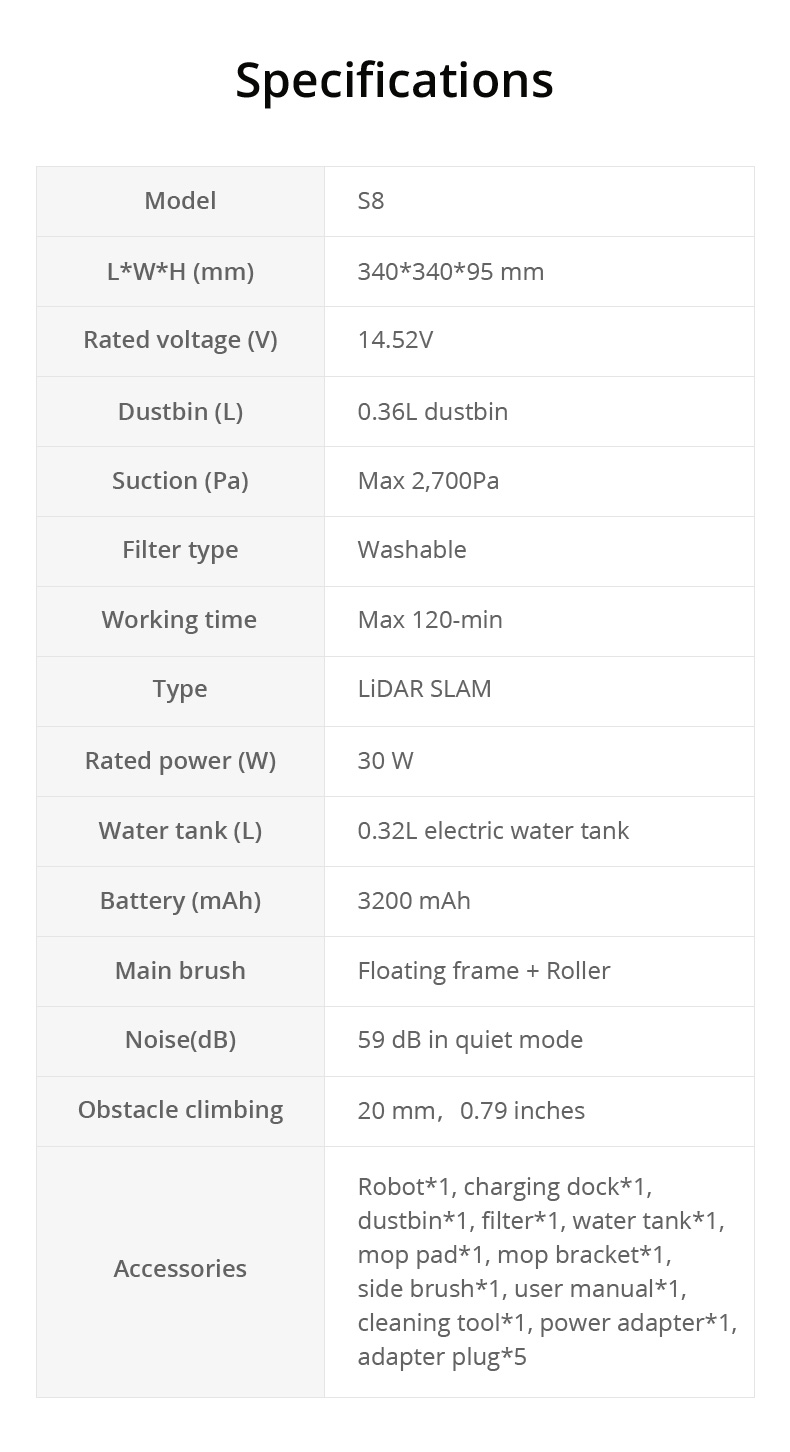Click the Washable filter type value
Viewport: 790px width, 1452px height.
[412, 550]
